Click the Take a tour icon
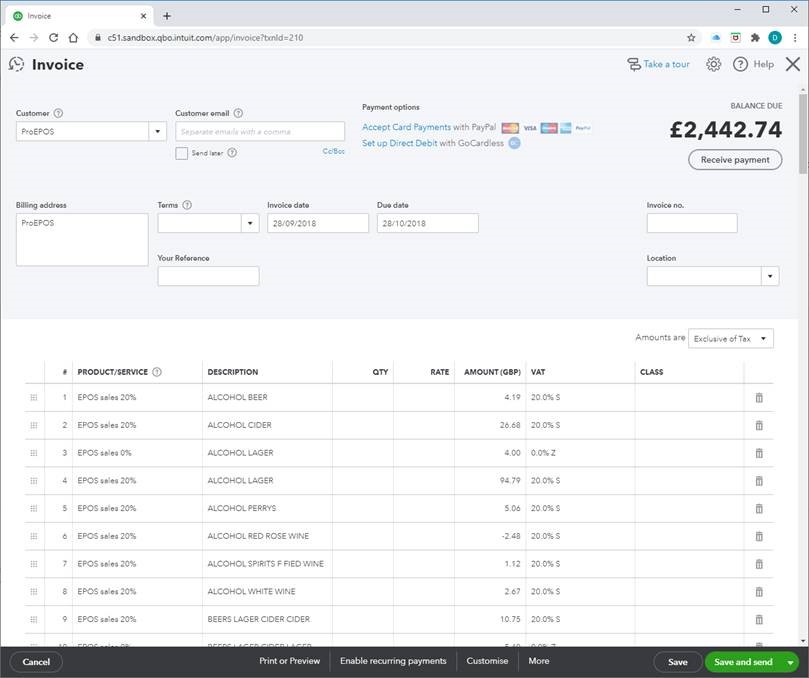The image size is (809, 678). (x=632, y=64)
